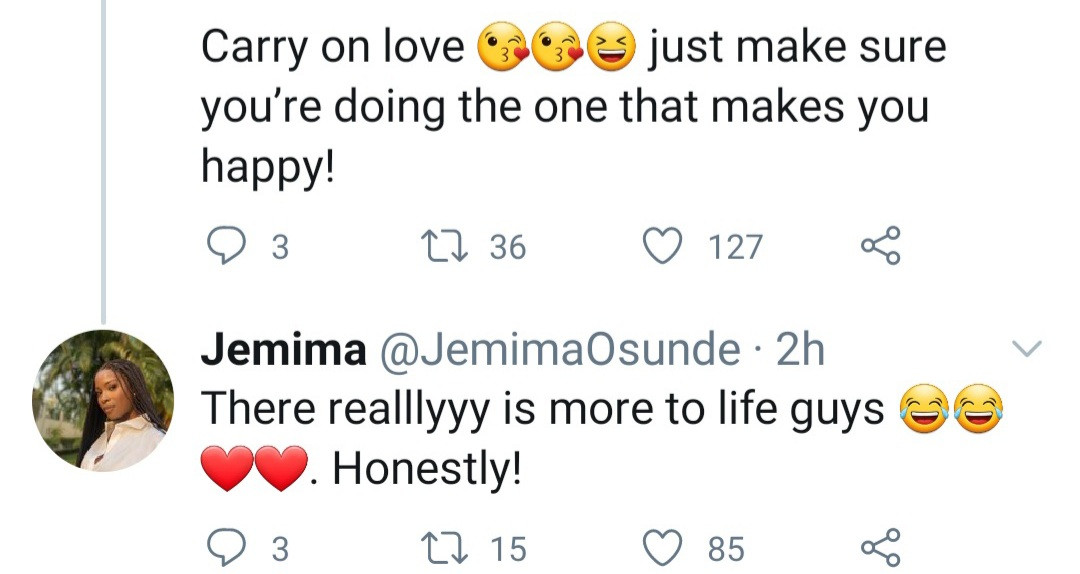
Task: Click the 15 retweets count number
Action: point(507,548)
